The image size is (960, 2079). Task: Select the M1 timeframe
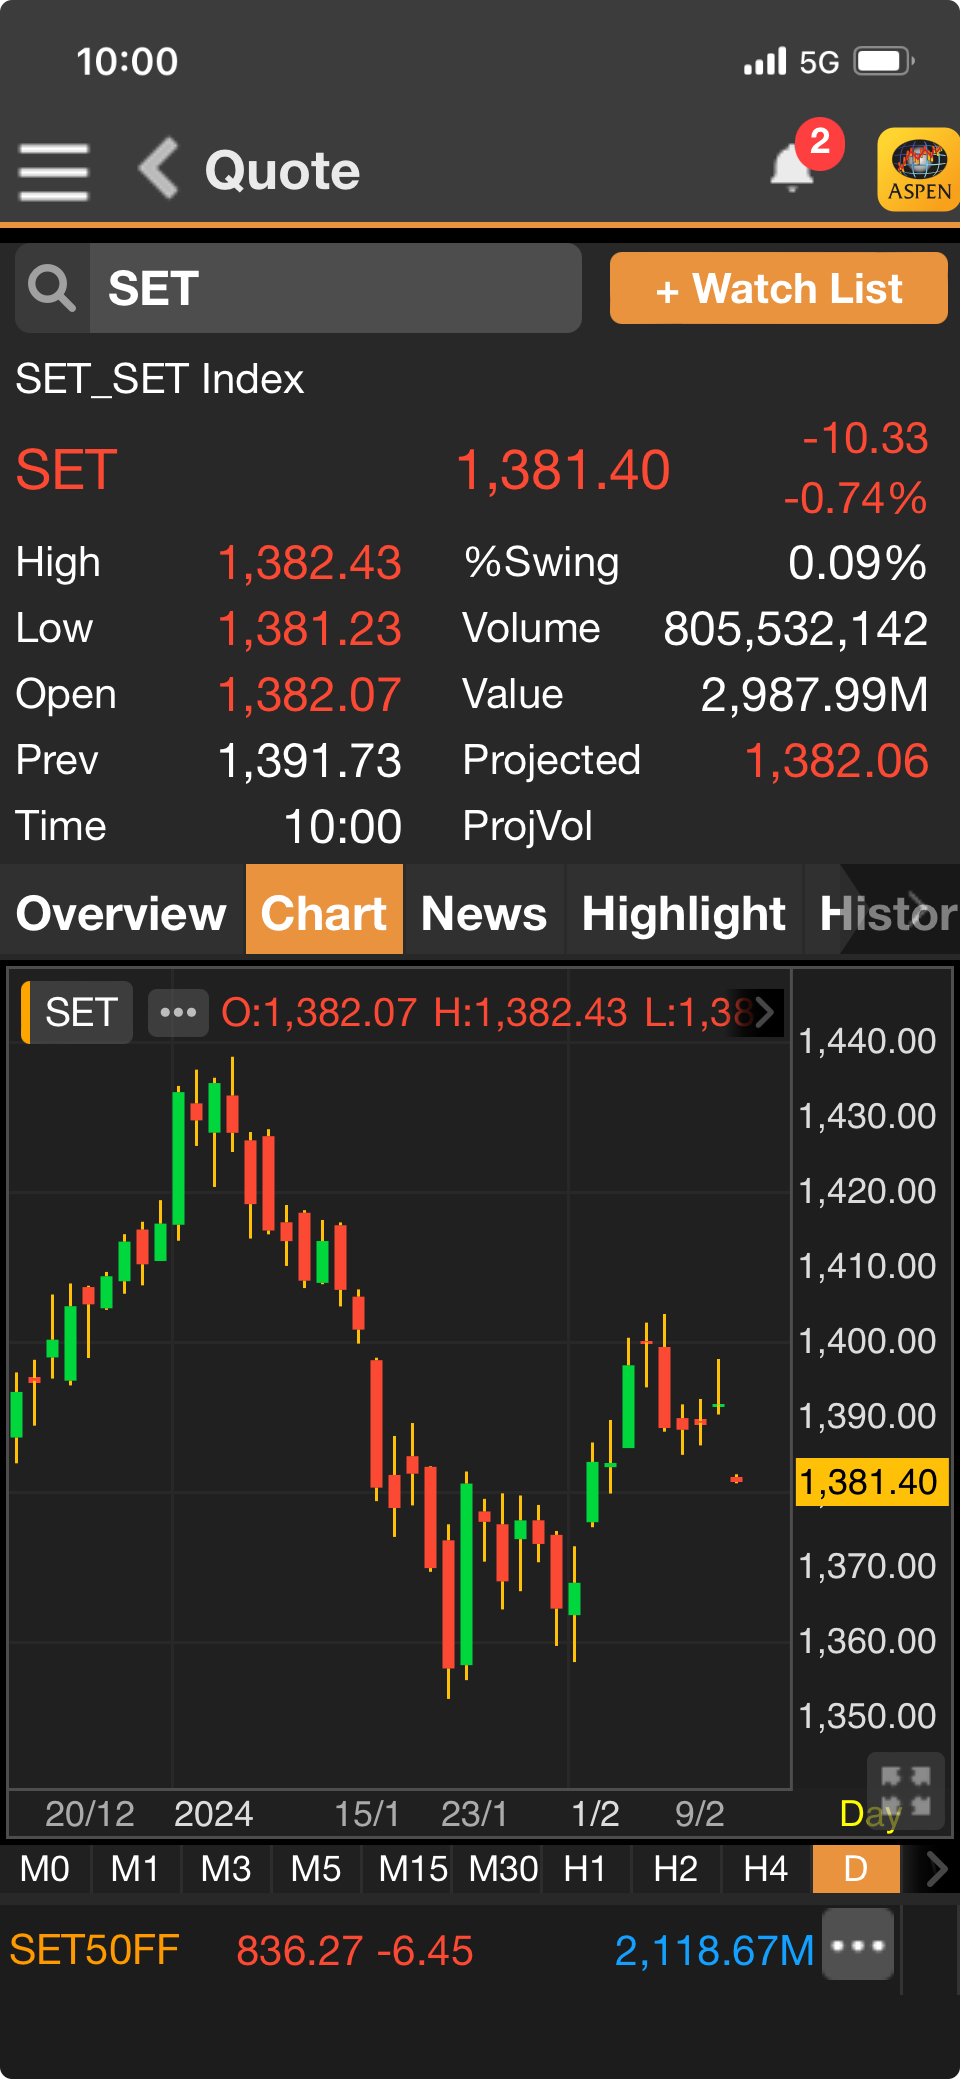coord(135,1868)
